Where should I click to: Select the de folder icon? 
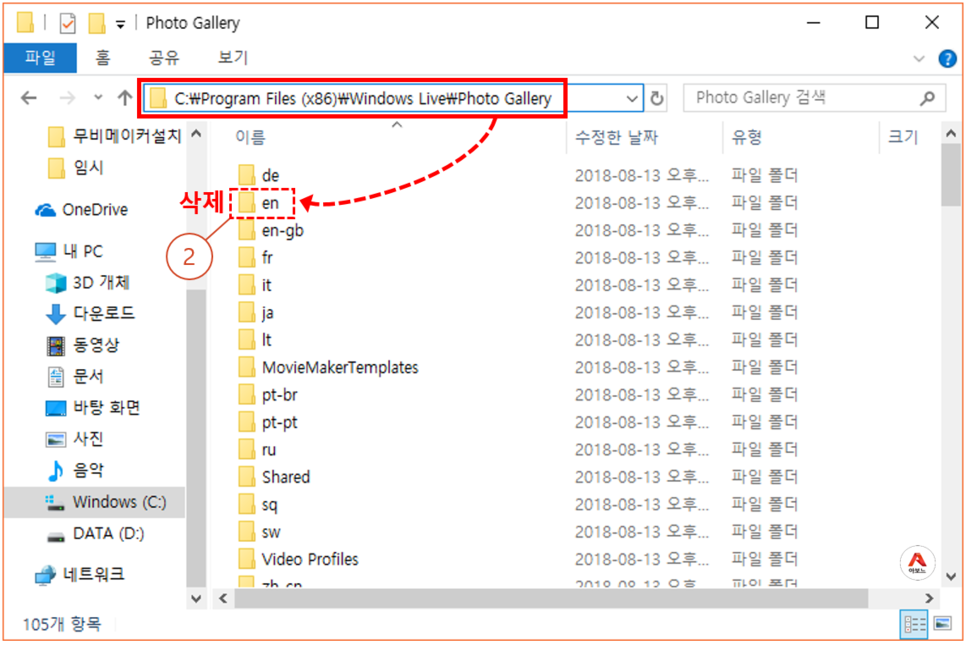click(x=247, y=176)
